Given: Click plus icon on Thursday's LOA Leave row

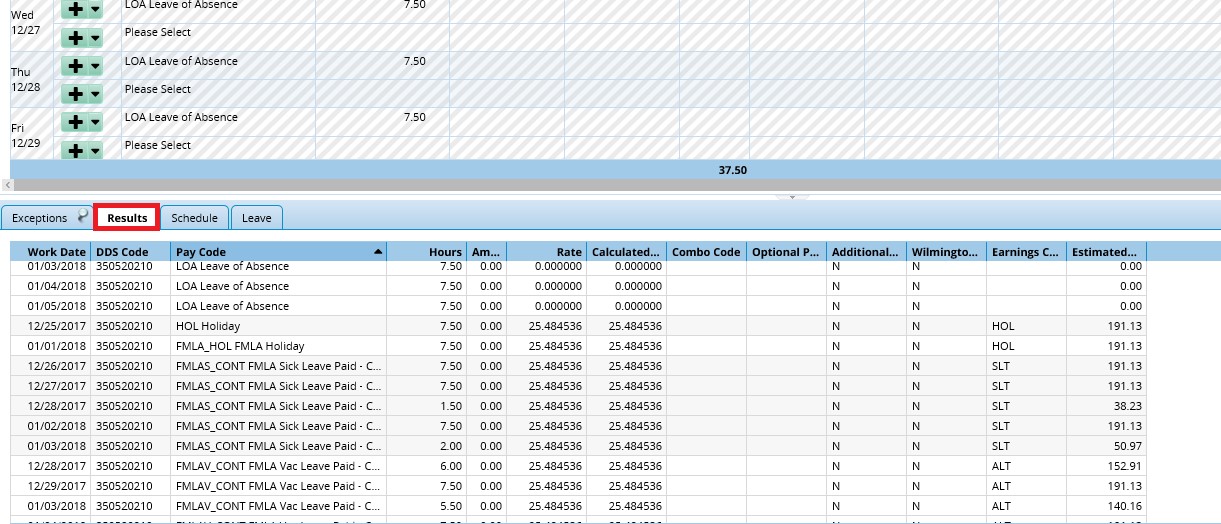Looking at the screenshot, I should 75,66.
